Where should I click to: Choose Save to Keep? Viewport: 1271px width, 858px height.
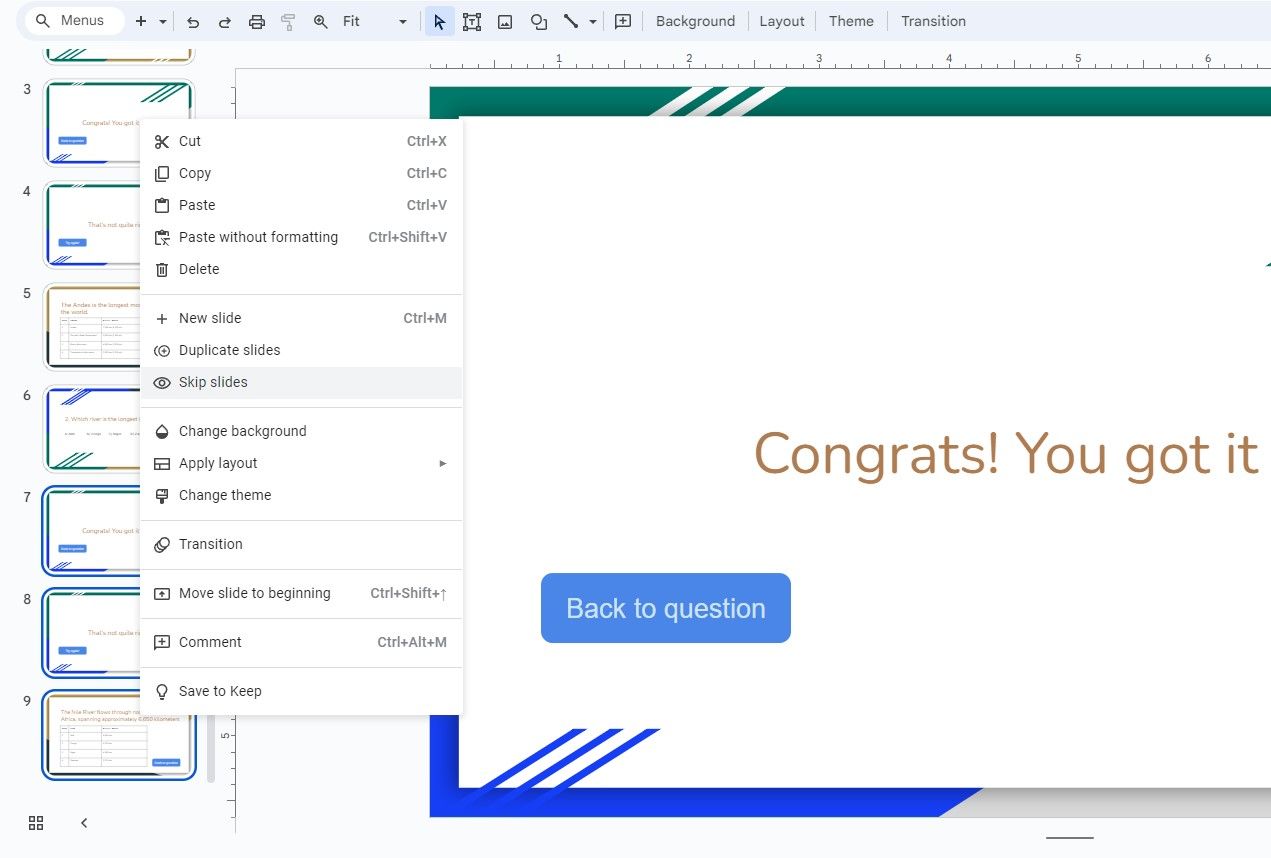(x=301, y=691)
